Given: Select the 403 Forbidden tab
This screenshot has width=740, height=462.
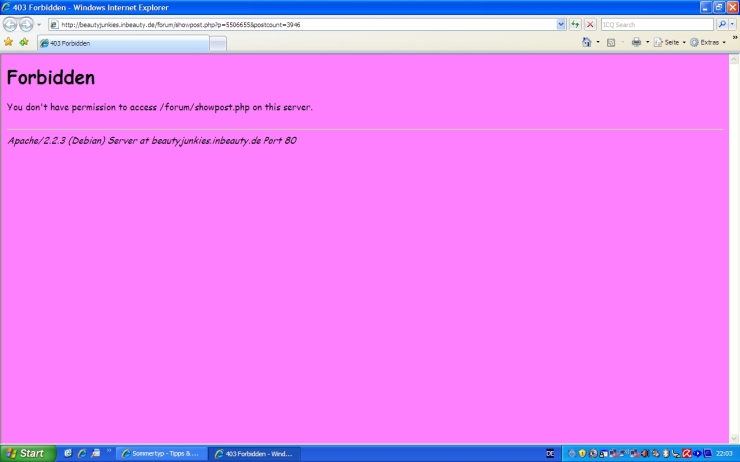Looking at the screenshot, I should point(122,43).
